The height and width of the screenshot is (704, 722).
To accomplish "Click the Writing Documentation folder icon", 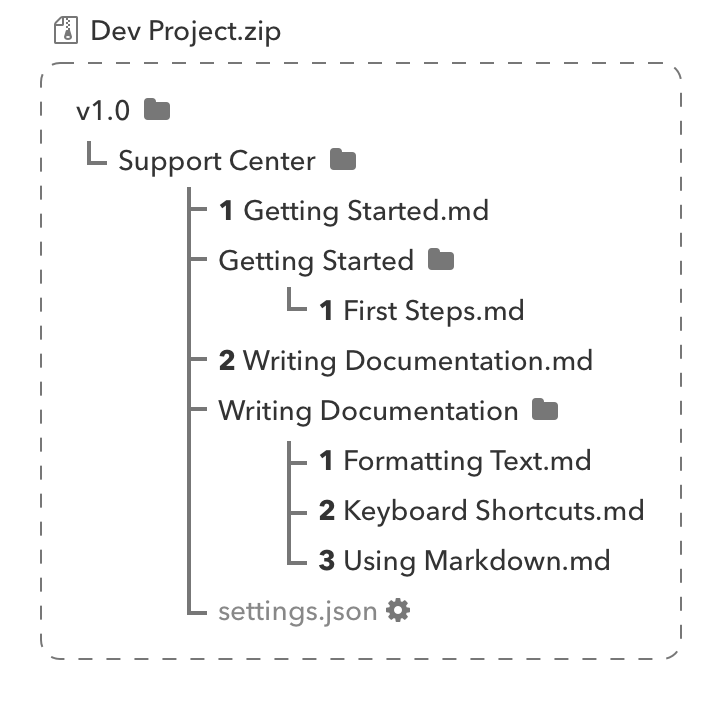I will point(545,410).
